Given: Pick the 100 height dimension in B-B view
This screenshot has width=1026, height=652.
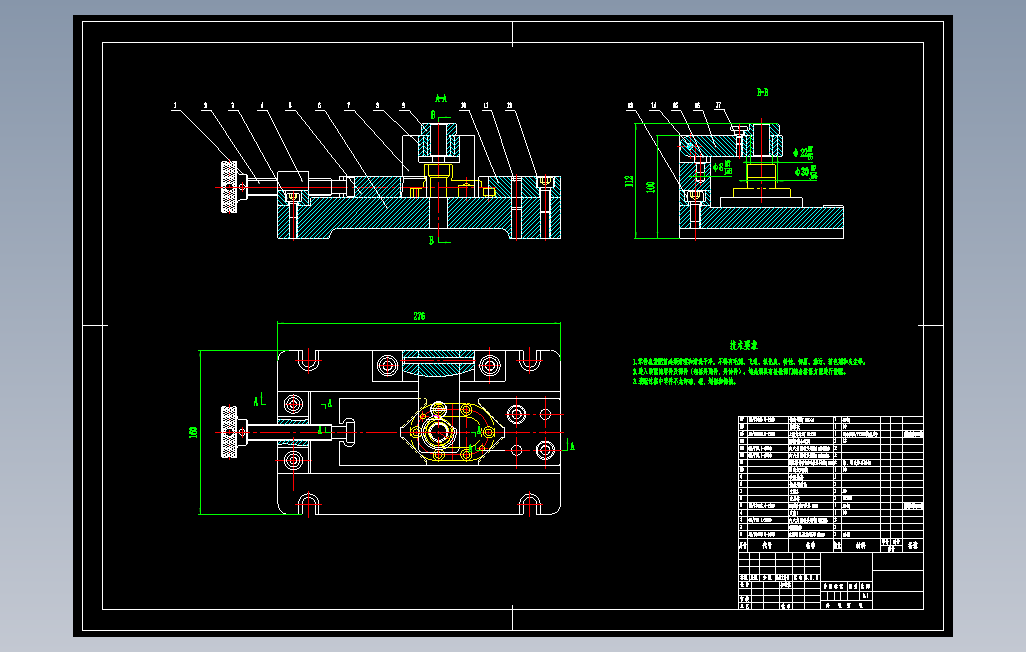Looking at the screenshot, I should tap(651, 187).
